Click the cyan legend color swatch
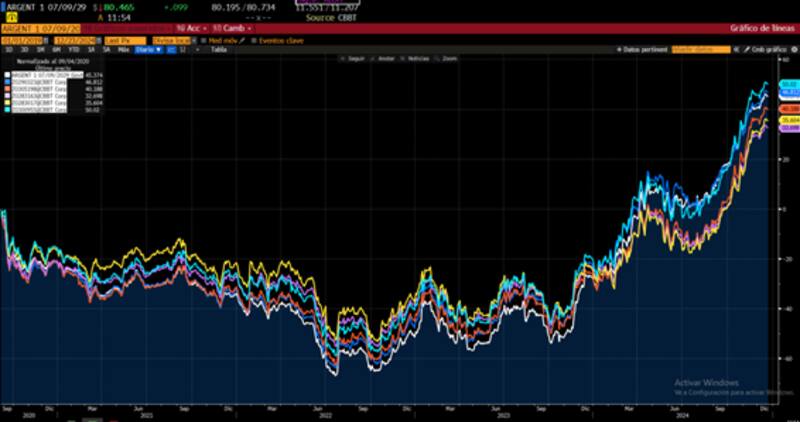Image resolution: width=800 pixels, height=422 pixels. click(5, 110)
